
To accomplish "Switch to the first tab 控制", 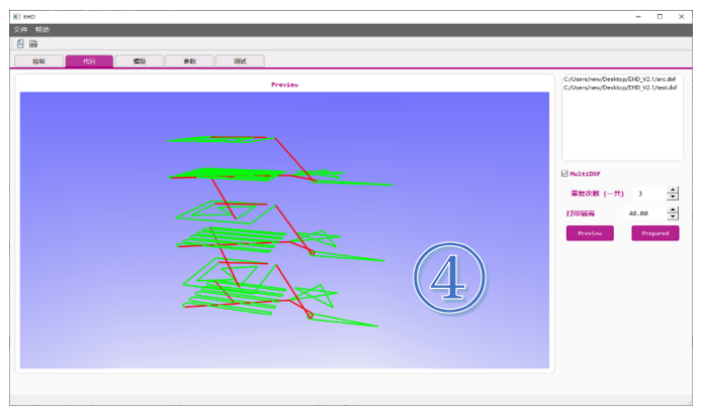I will tap(39, 61).
